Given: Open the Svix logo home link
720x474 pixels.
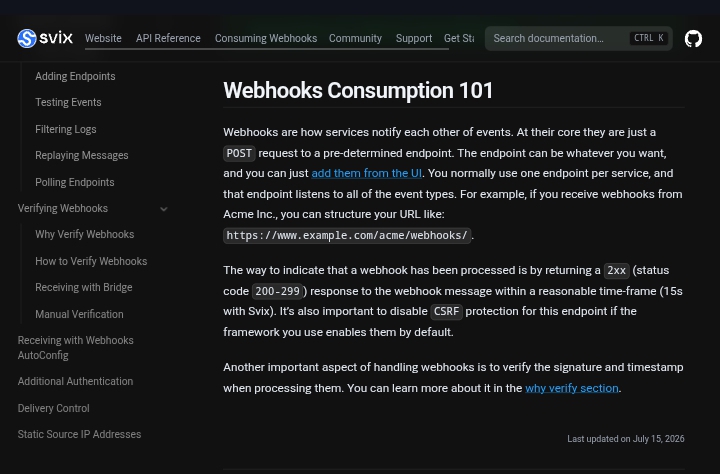Looking at the screenshot, I should tap(45, 38).
